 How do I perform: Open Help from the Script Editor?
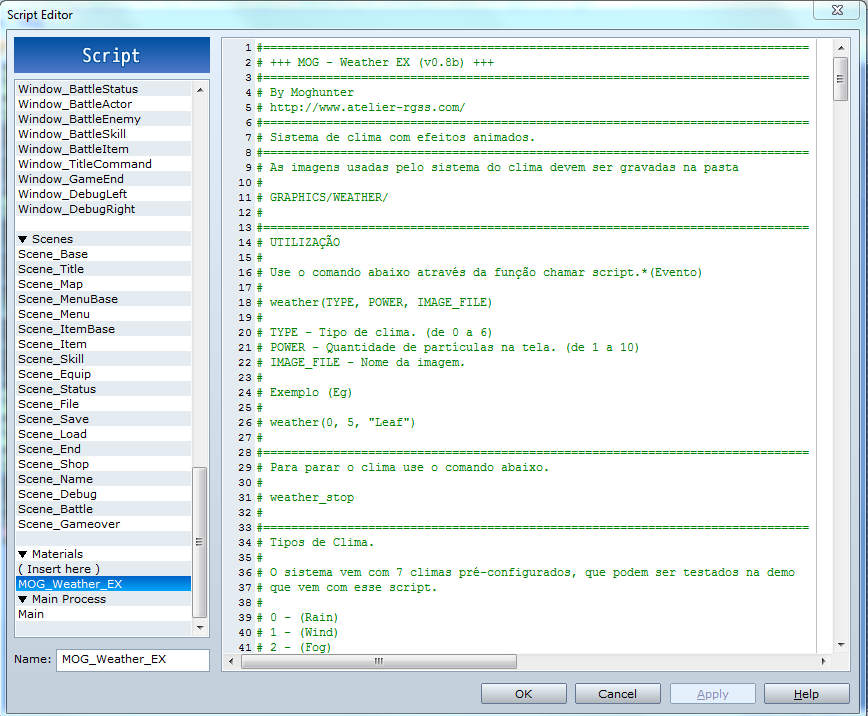coord(806,693)
